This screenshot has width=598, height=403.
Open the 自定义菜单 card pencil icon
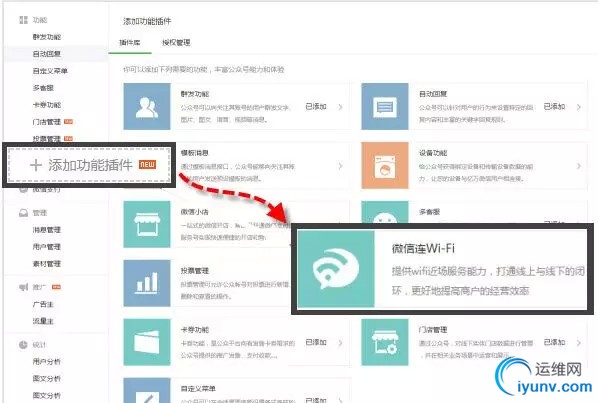point(147,390)
